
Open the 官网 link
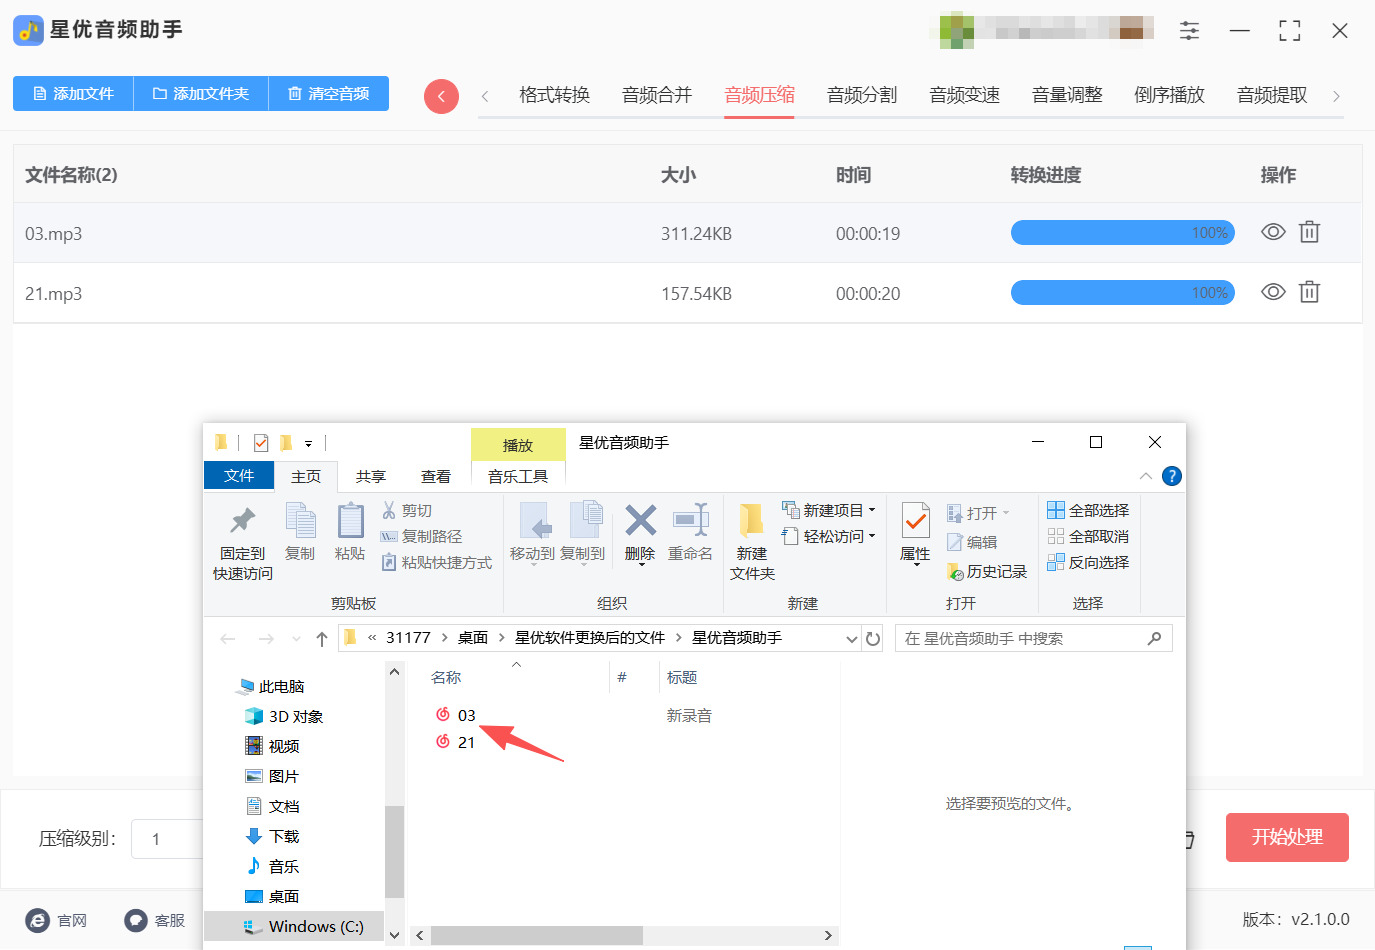point(57,920)
